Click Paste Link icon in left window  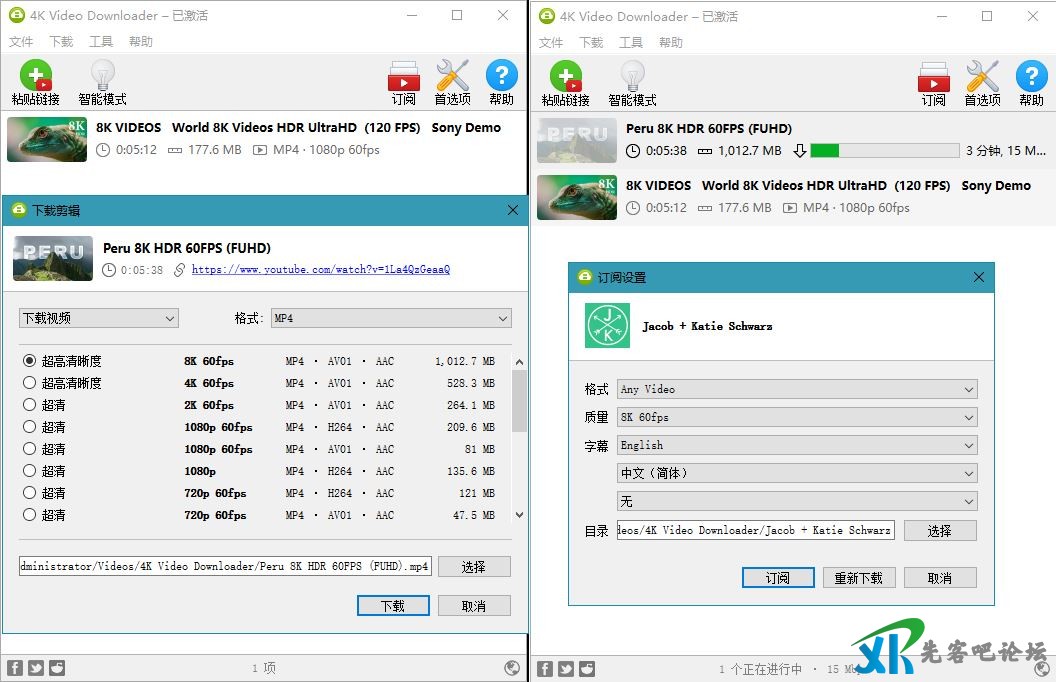[x=35, y=77]
